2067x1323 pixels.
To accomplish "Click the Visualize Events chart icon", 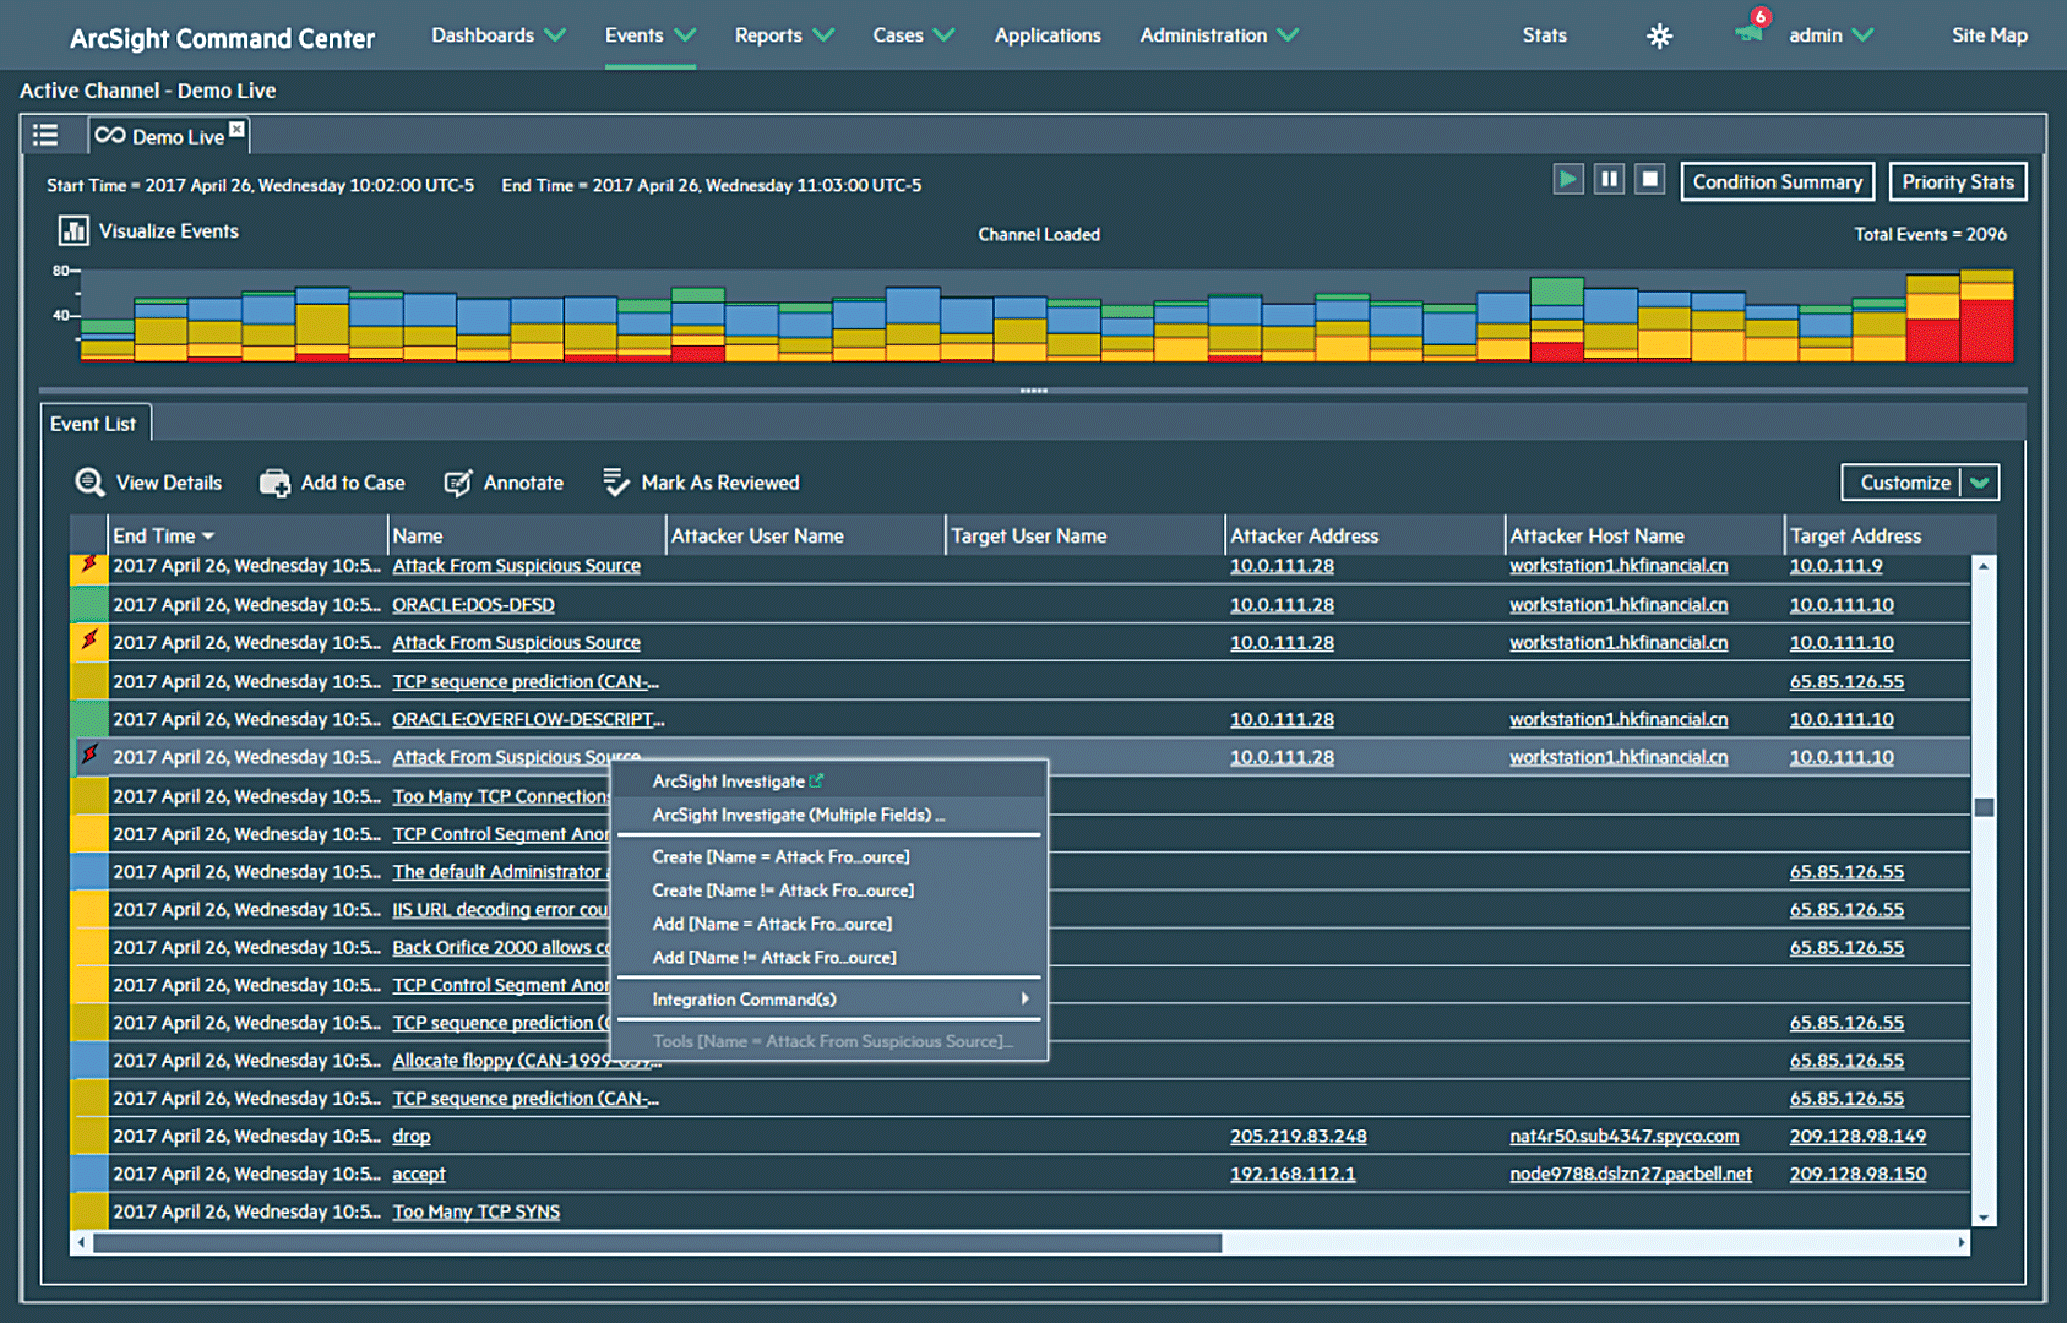I will (73, 231).
